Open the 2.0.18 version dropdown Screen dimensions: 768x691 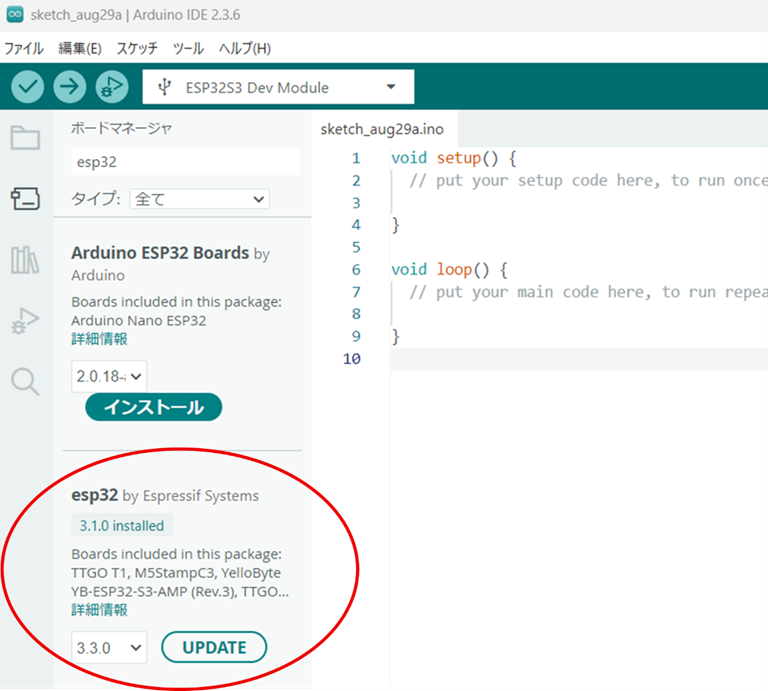pos(109,376)
